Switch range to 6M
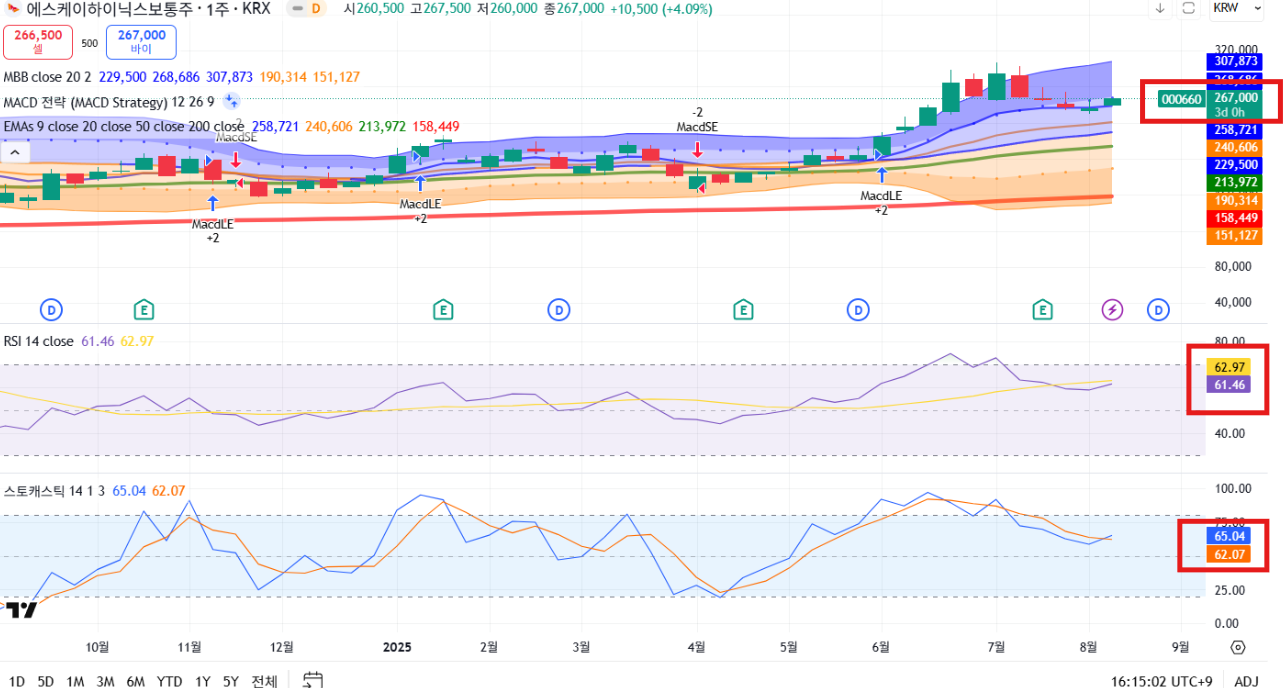Viewport: 1283px width, 688px height. [x=135, y=681]
